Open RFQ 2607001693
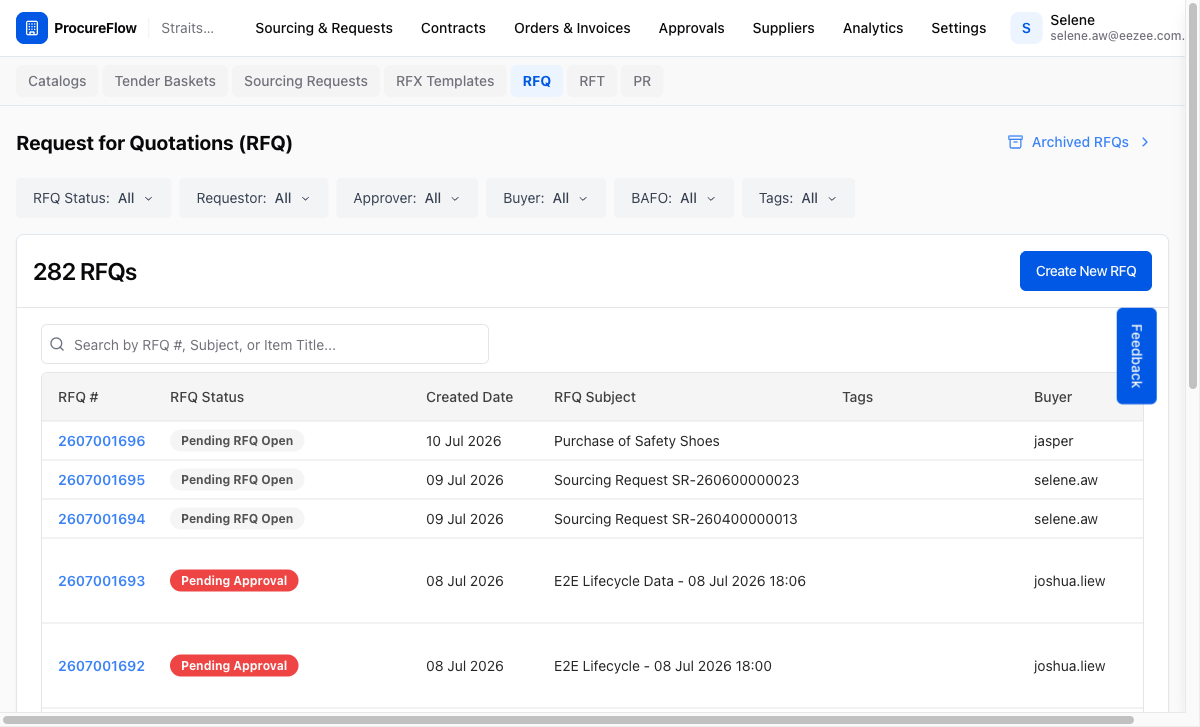Screen dimensions: 1200x727 coord(101,581)
